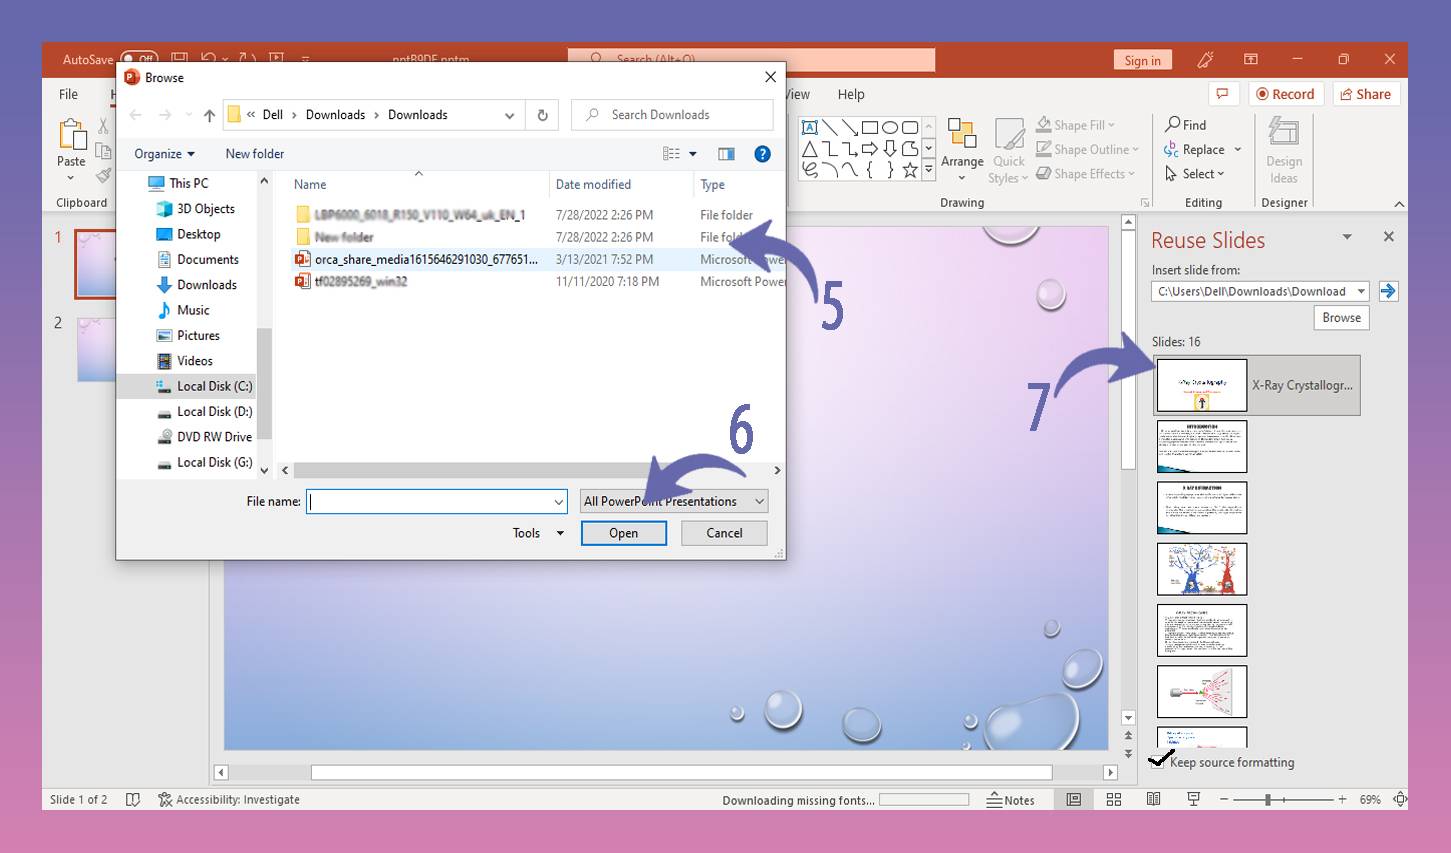The height and width of the screenshot is (853, 1451).
Task: Click the Paste clipboard icon
Action: tap(71, 136)
